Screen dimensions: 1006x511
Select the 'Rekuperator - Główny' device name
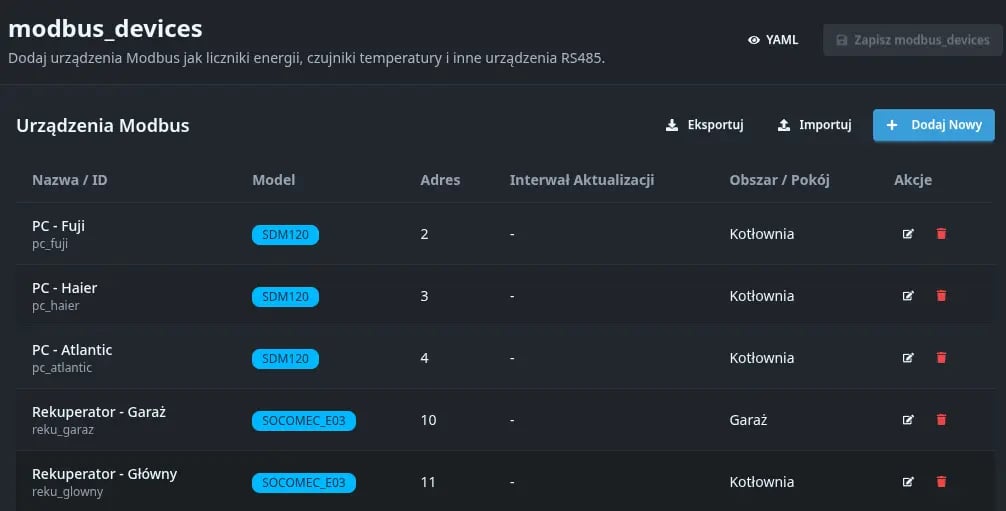[x=105, y=474]
